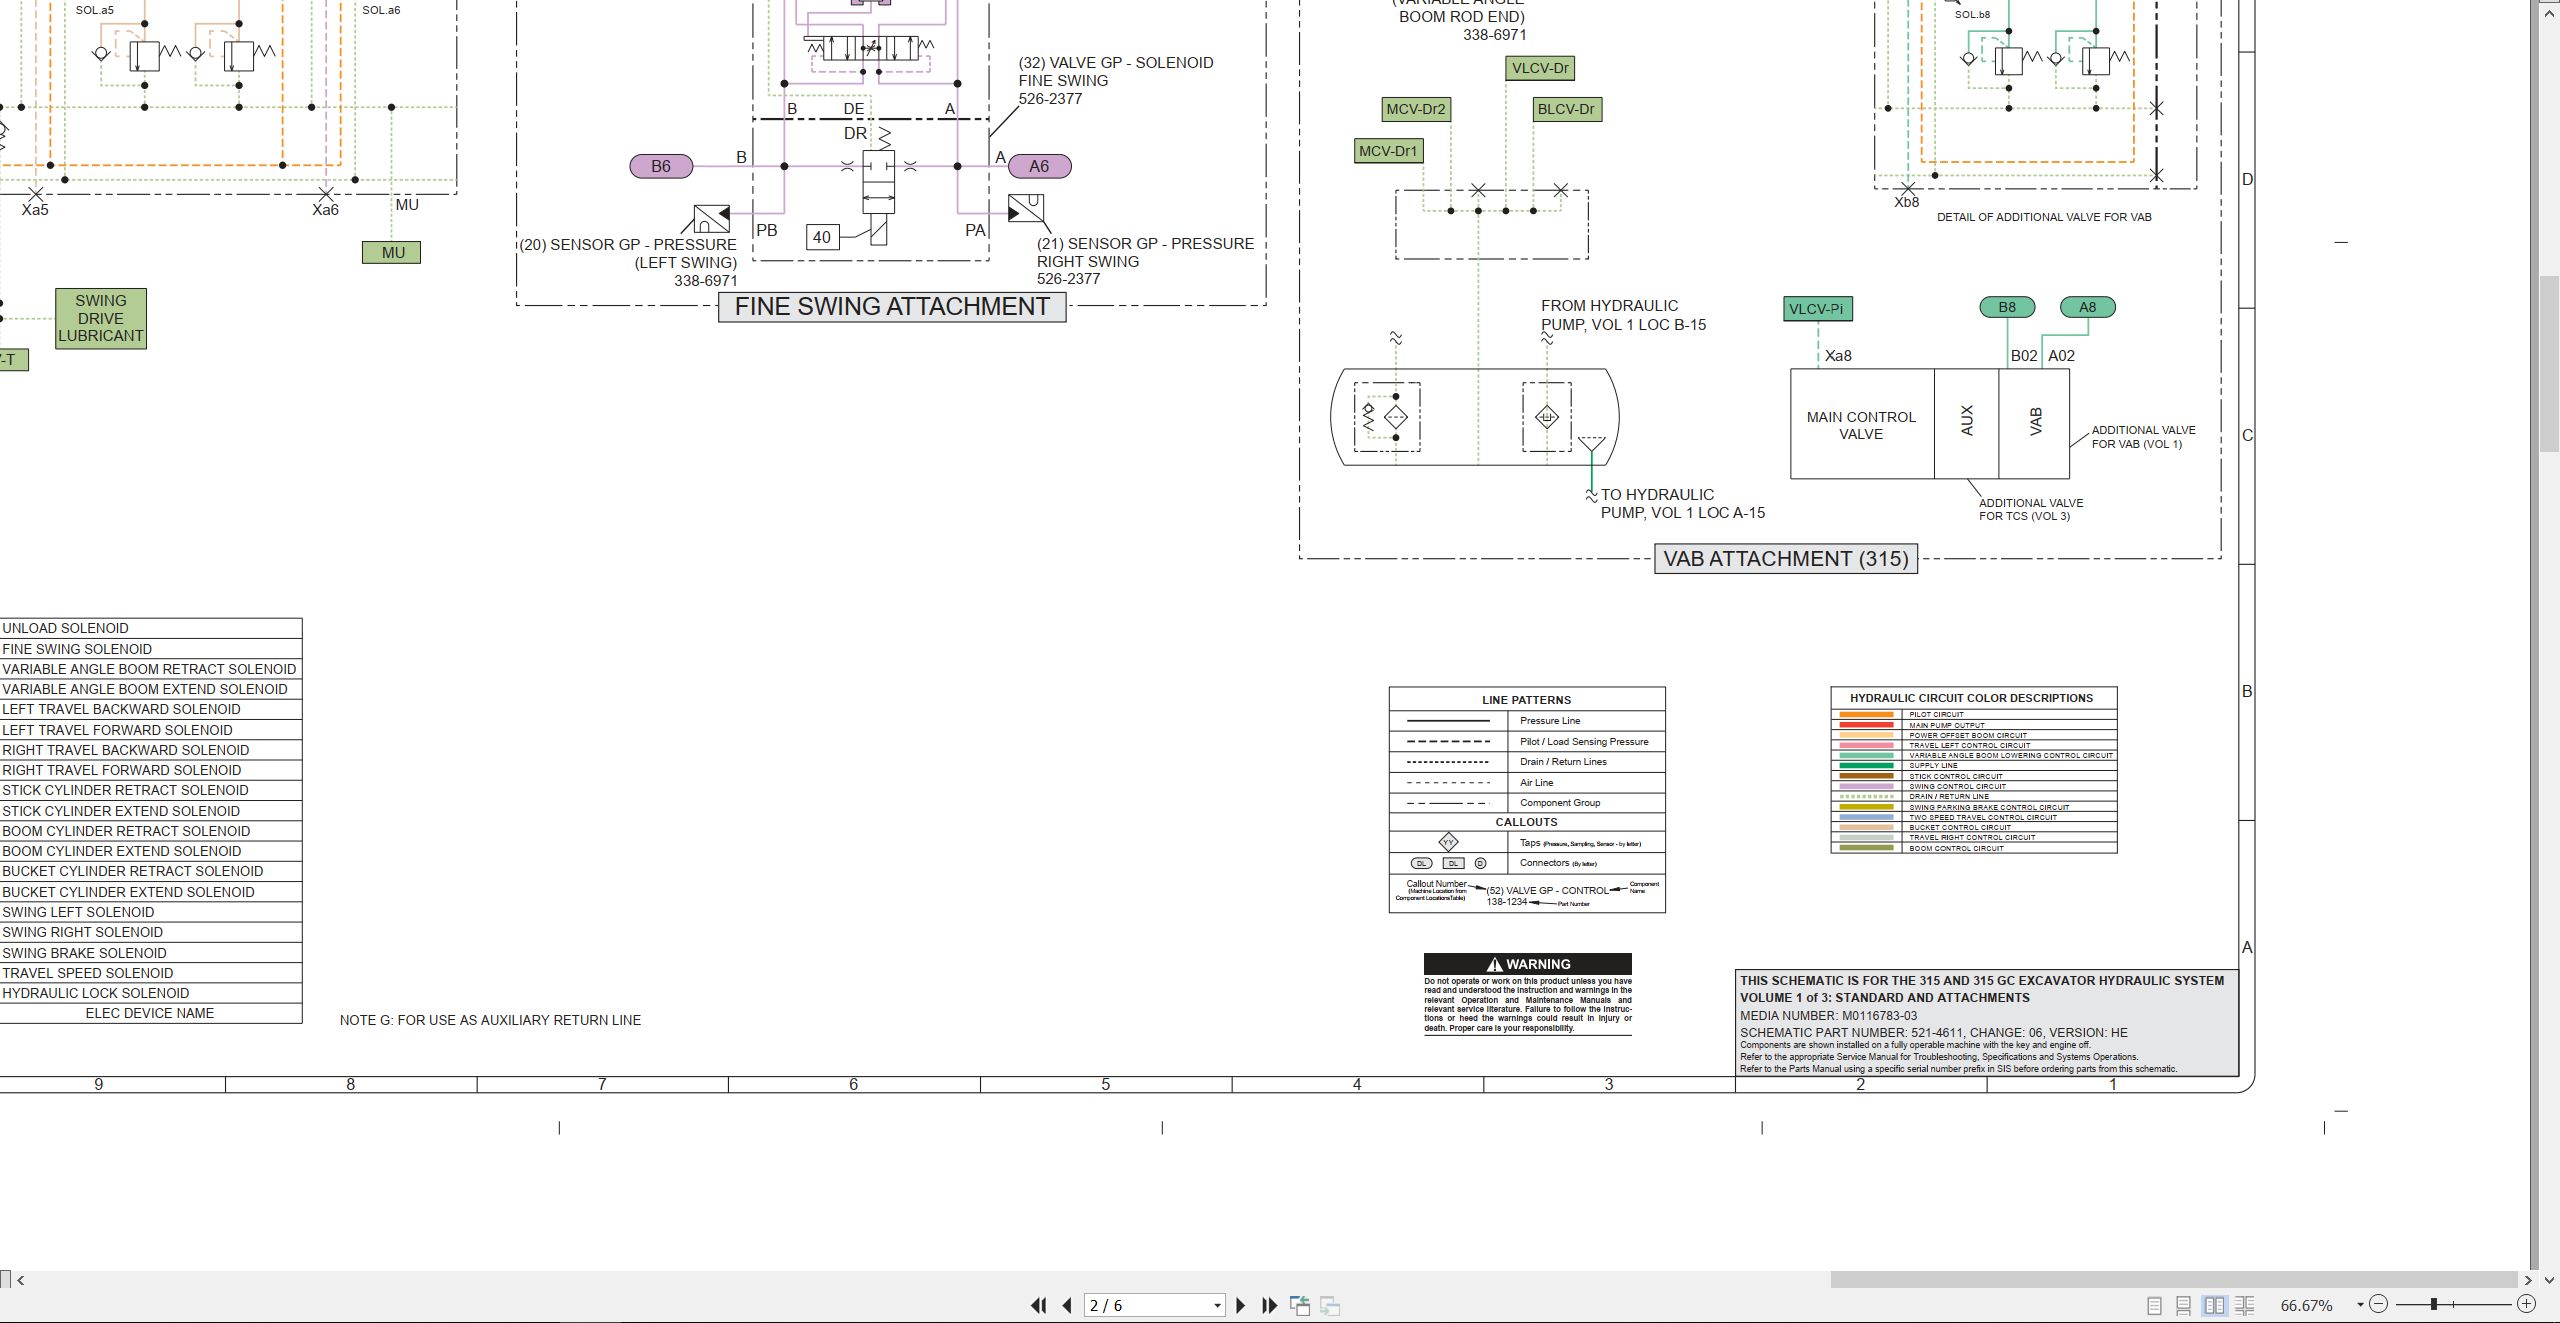
Task: Click the MAIN CONTROL VALVE block
Action: pos(1861,425)
